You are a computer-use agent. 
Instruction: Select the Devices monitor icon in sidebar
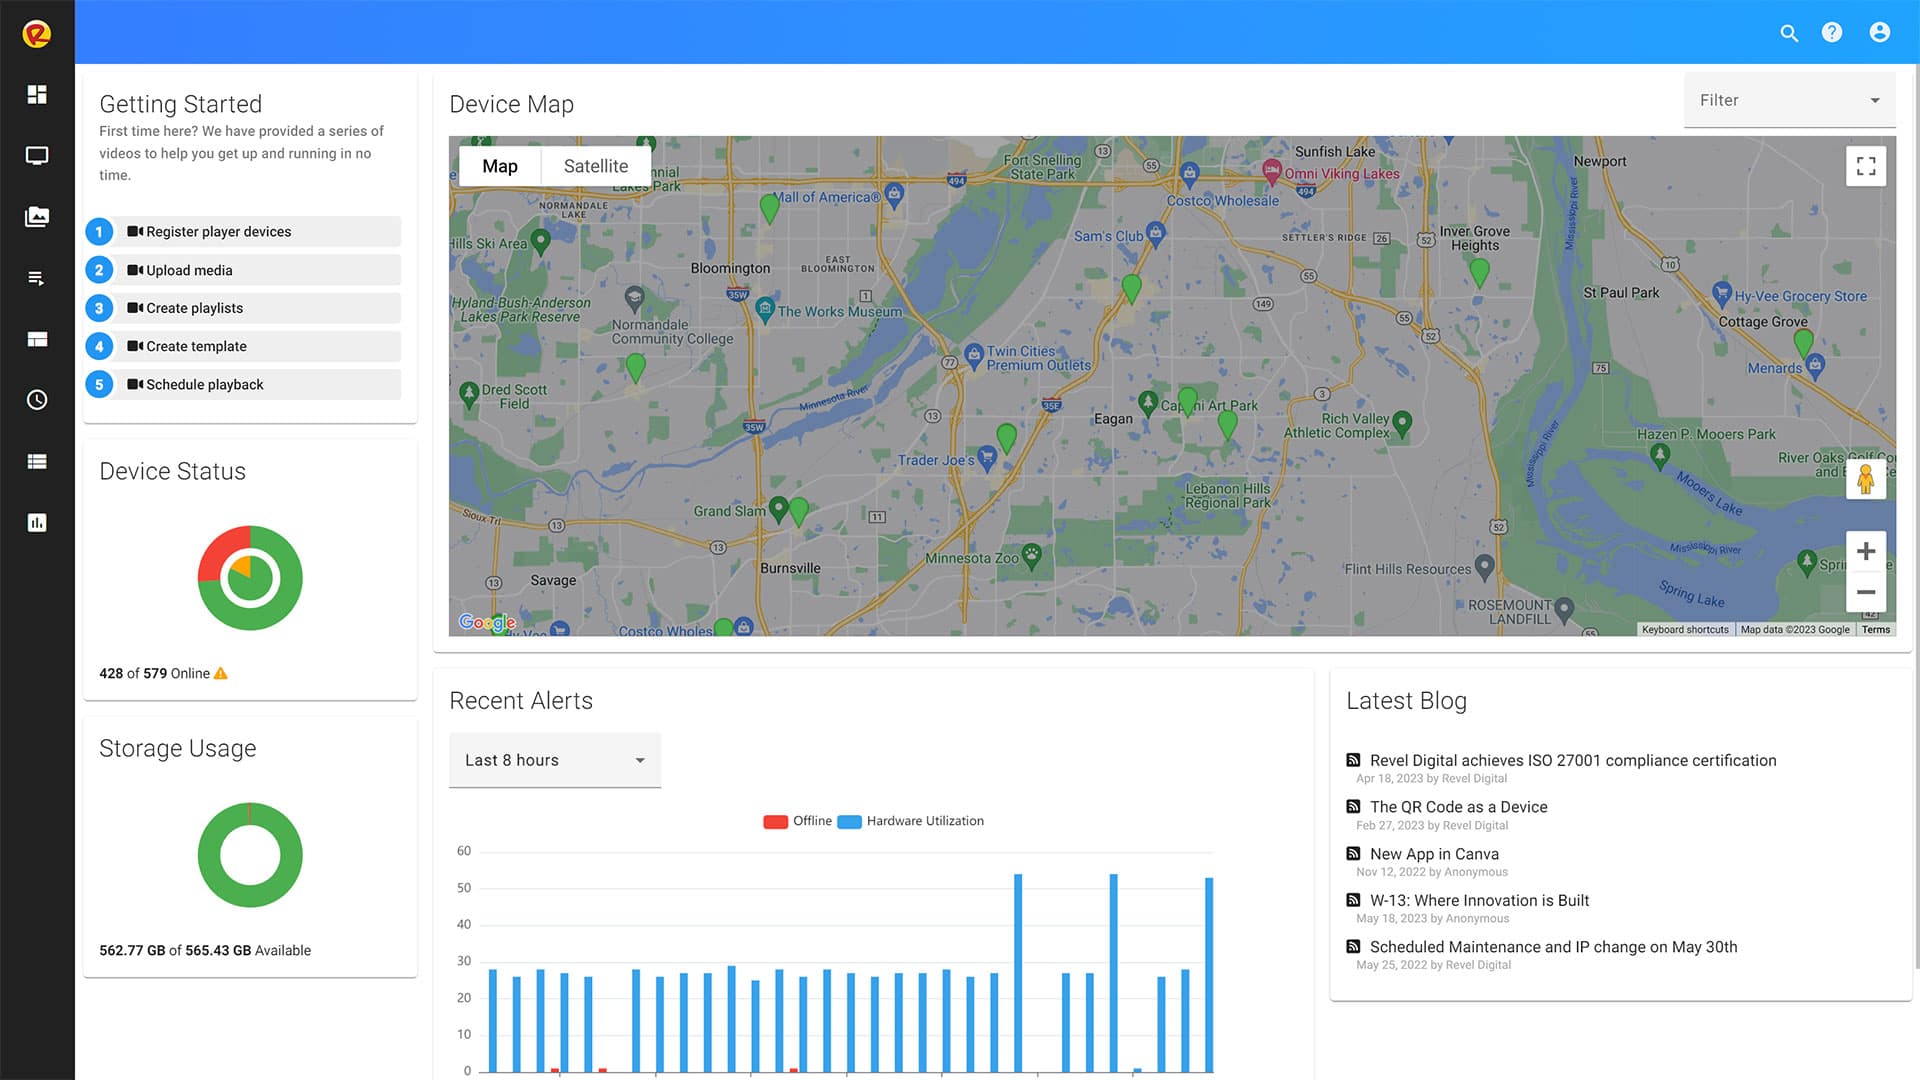pyautogui.click(x=37, y=155)
